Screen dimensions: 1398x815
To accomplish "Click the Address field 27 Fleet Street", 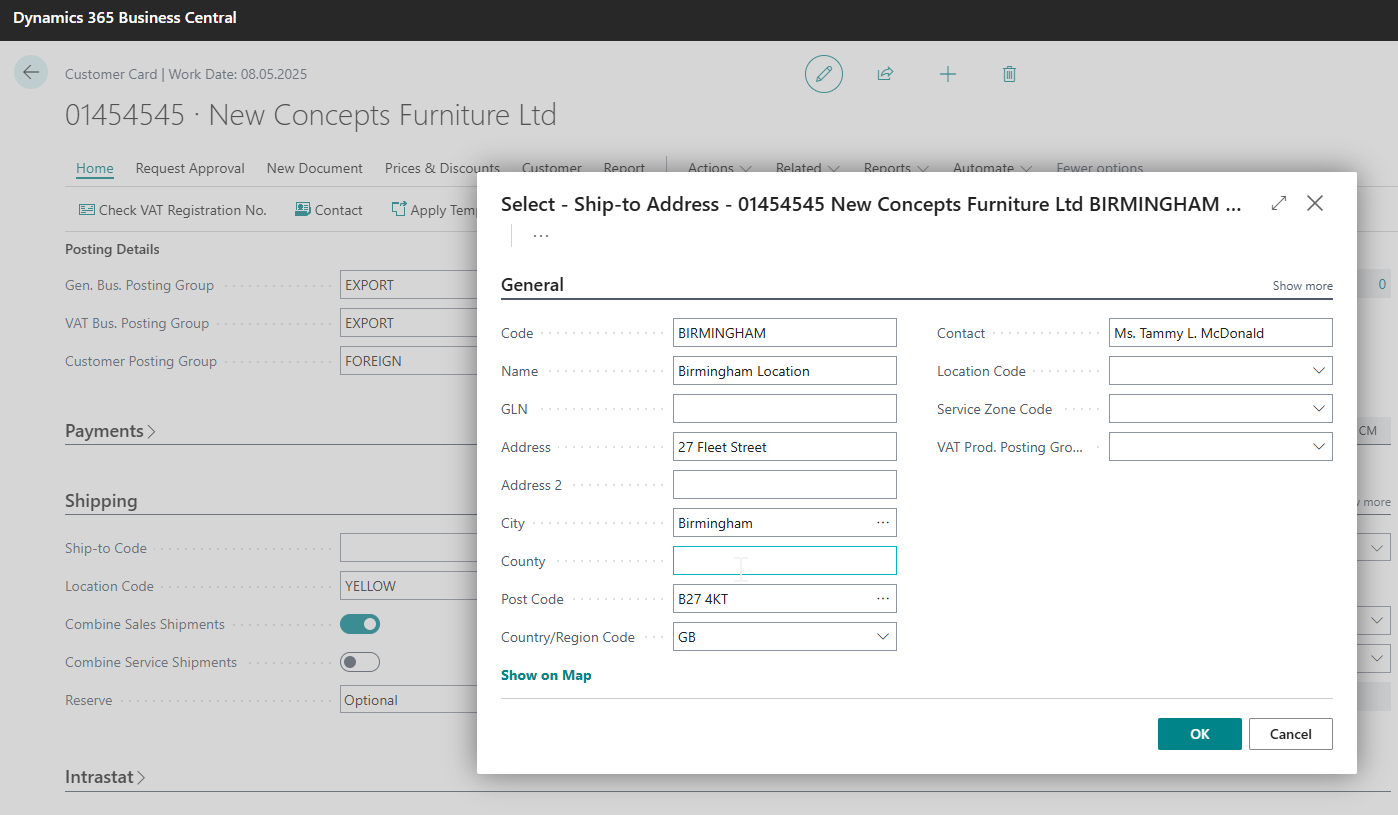I will click(x=785, y=447).
